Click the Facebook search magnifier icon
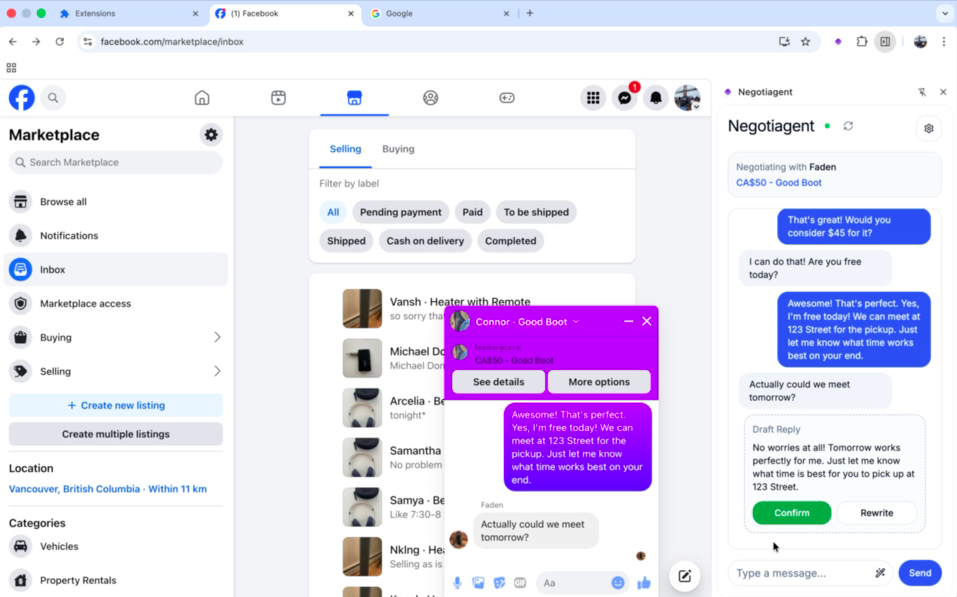The image size is (957, 597). tap(53, 98)
